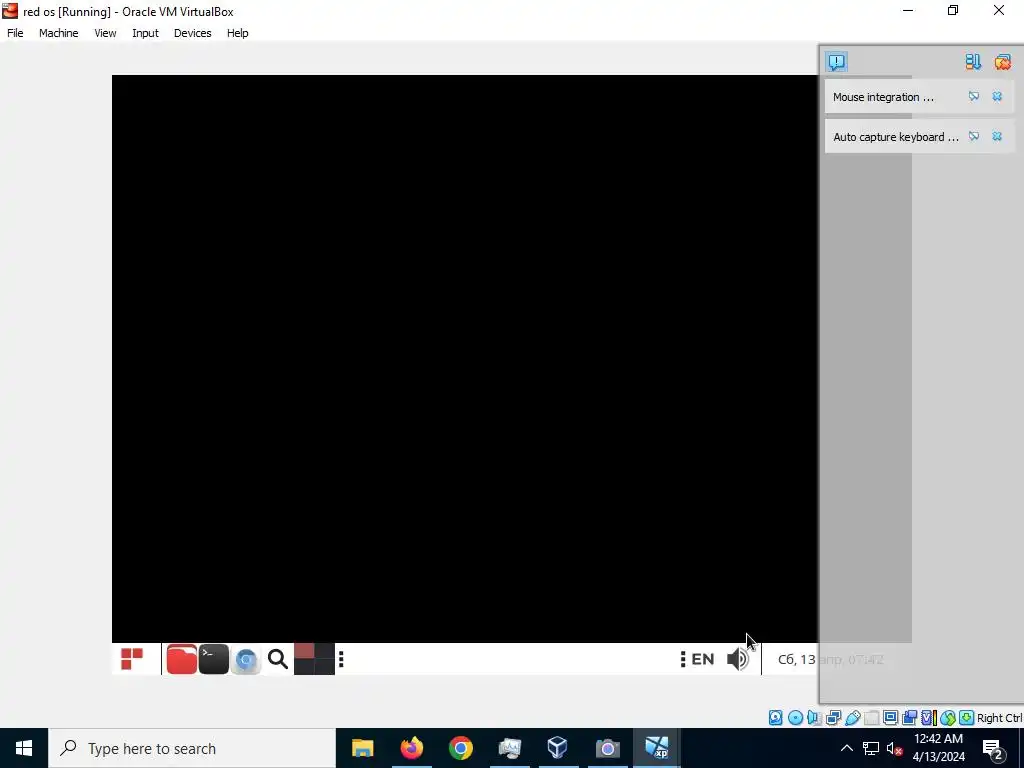Open Google Chrome from Windows taskbar
The height and width of the screenshot is (768, 1024).
[460, 748]
